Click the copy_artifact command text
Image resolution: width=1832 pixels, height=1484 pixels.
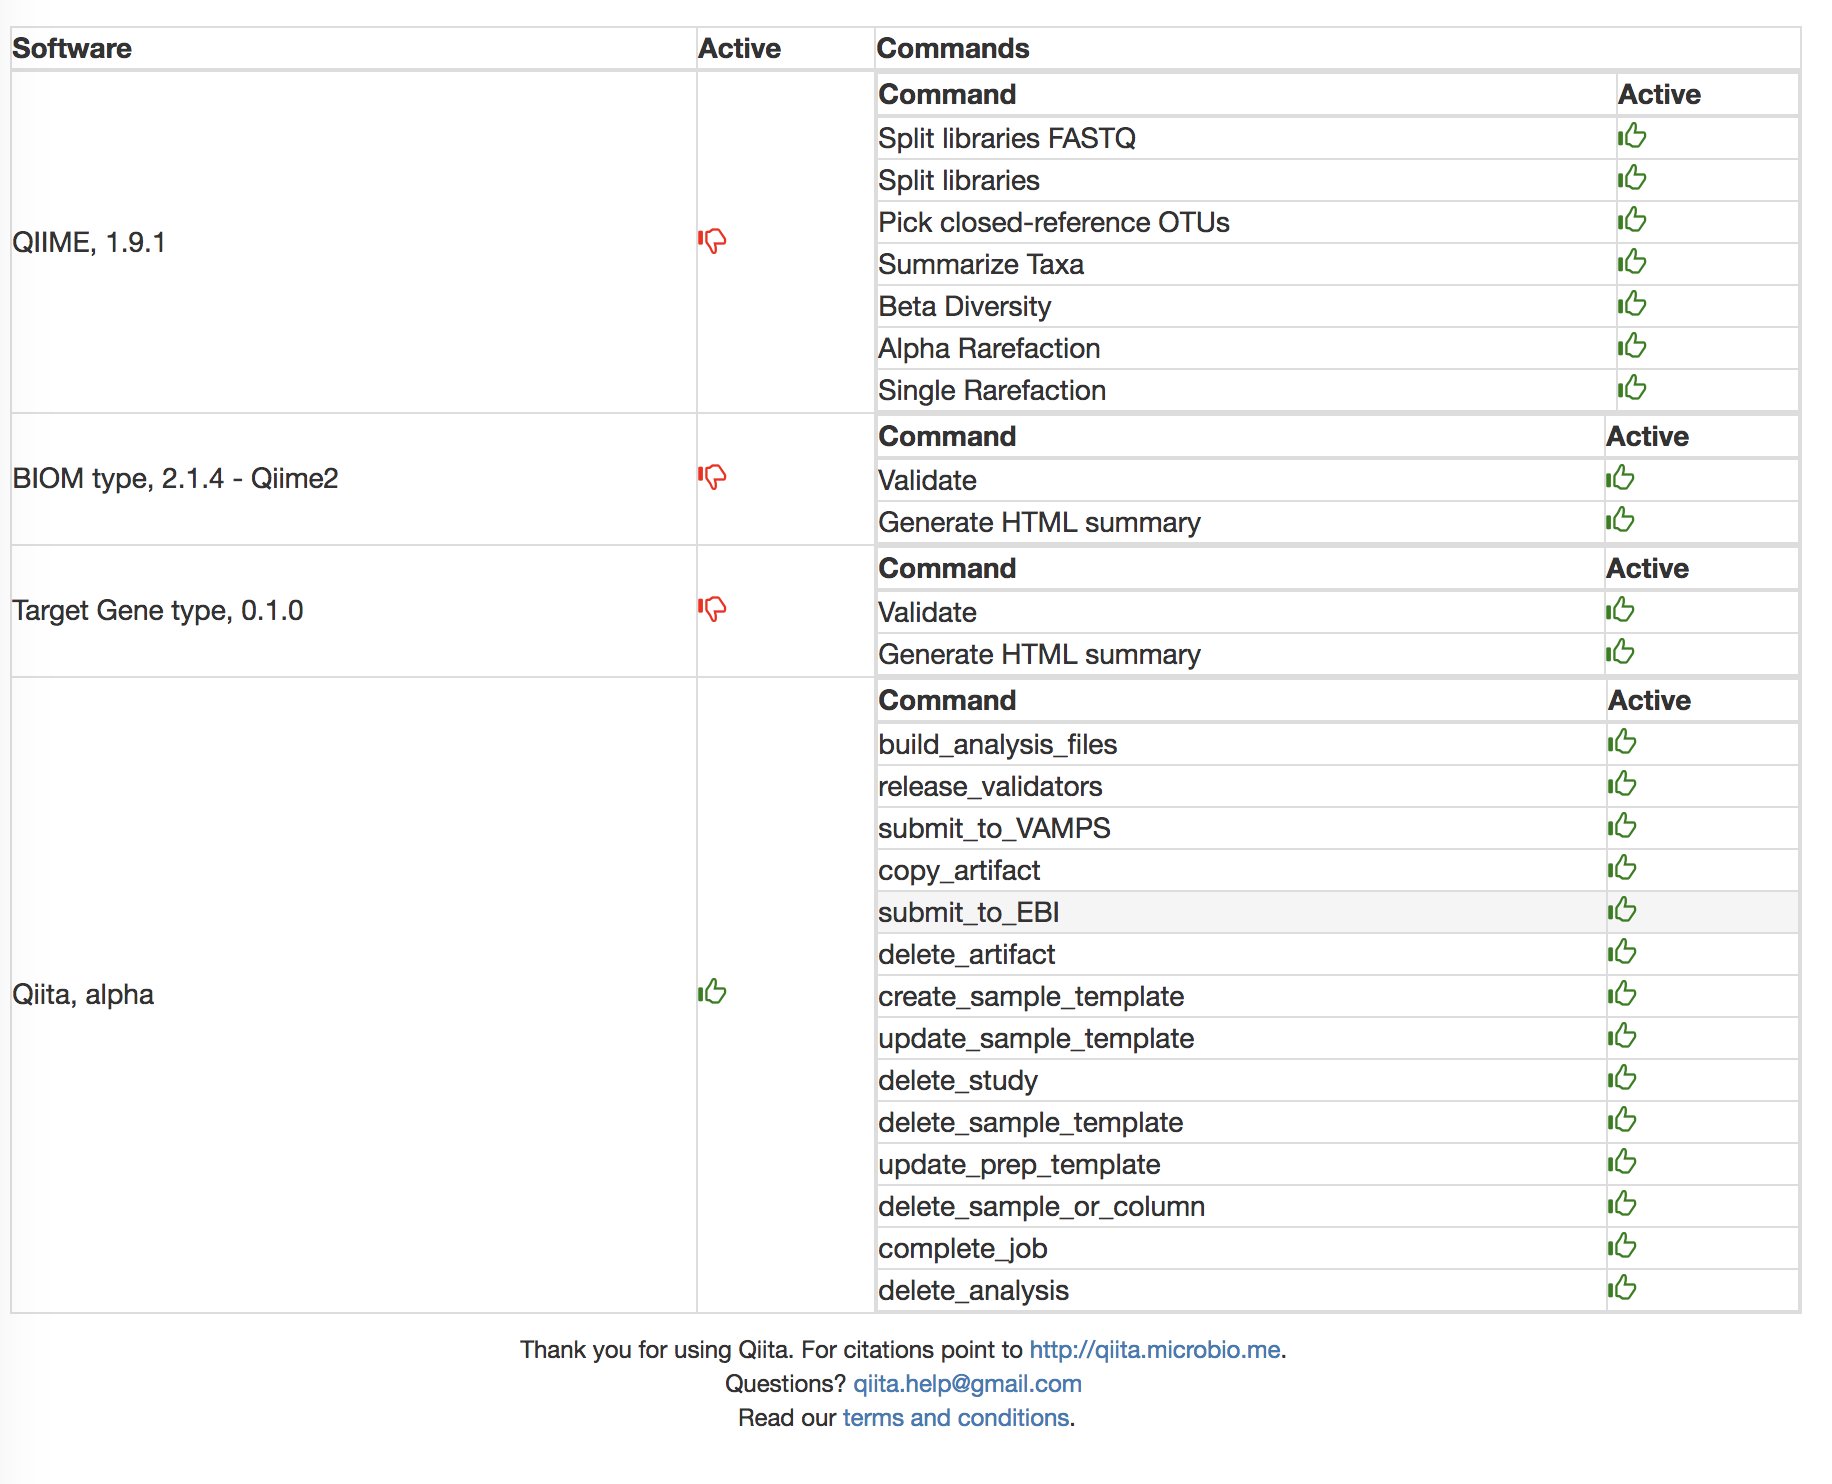pyautogui.click(x=959, y=870)
